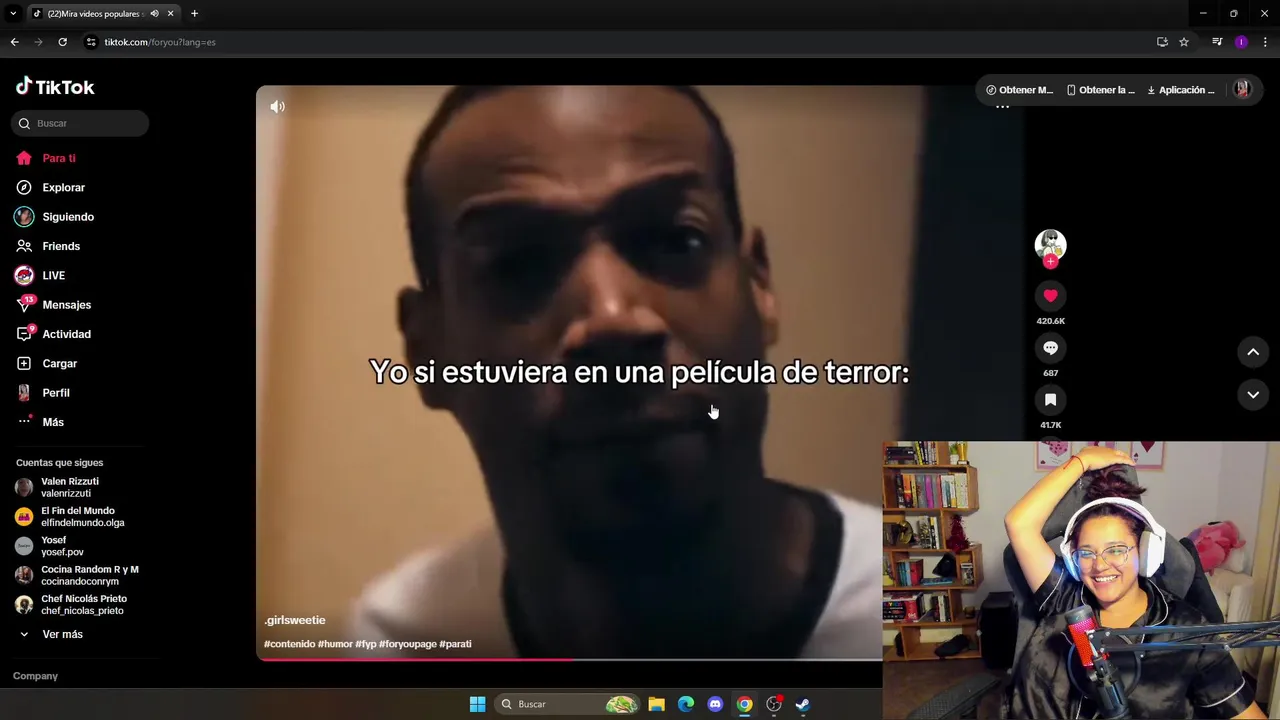1280x720 pixels.
Task: Open Microsoft Edge from taskbar
Action: [686, 704]
